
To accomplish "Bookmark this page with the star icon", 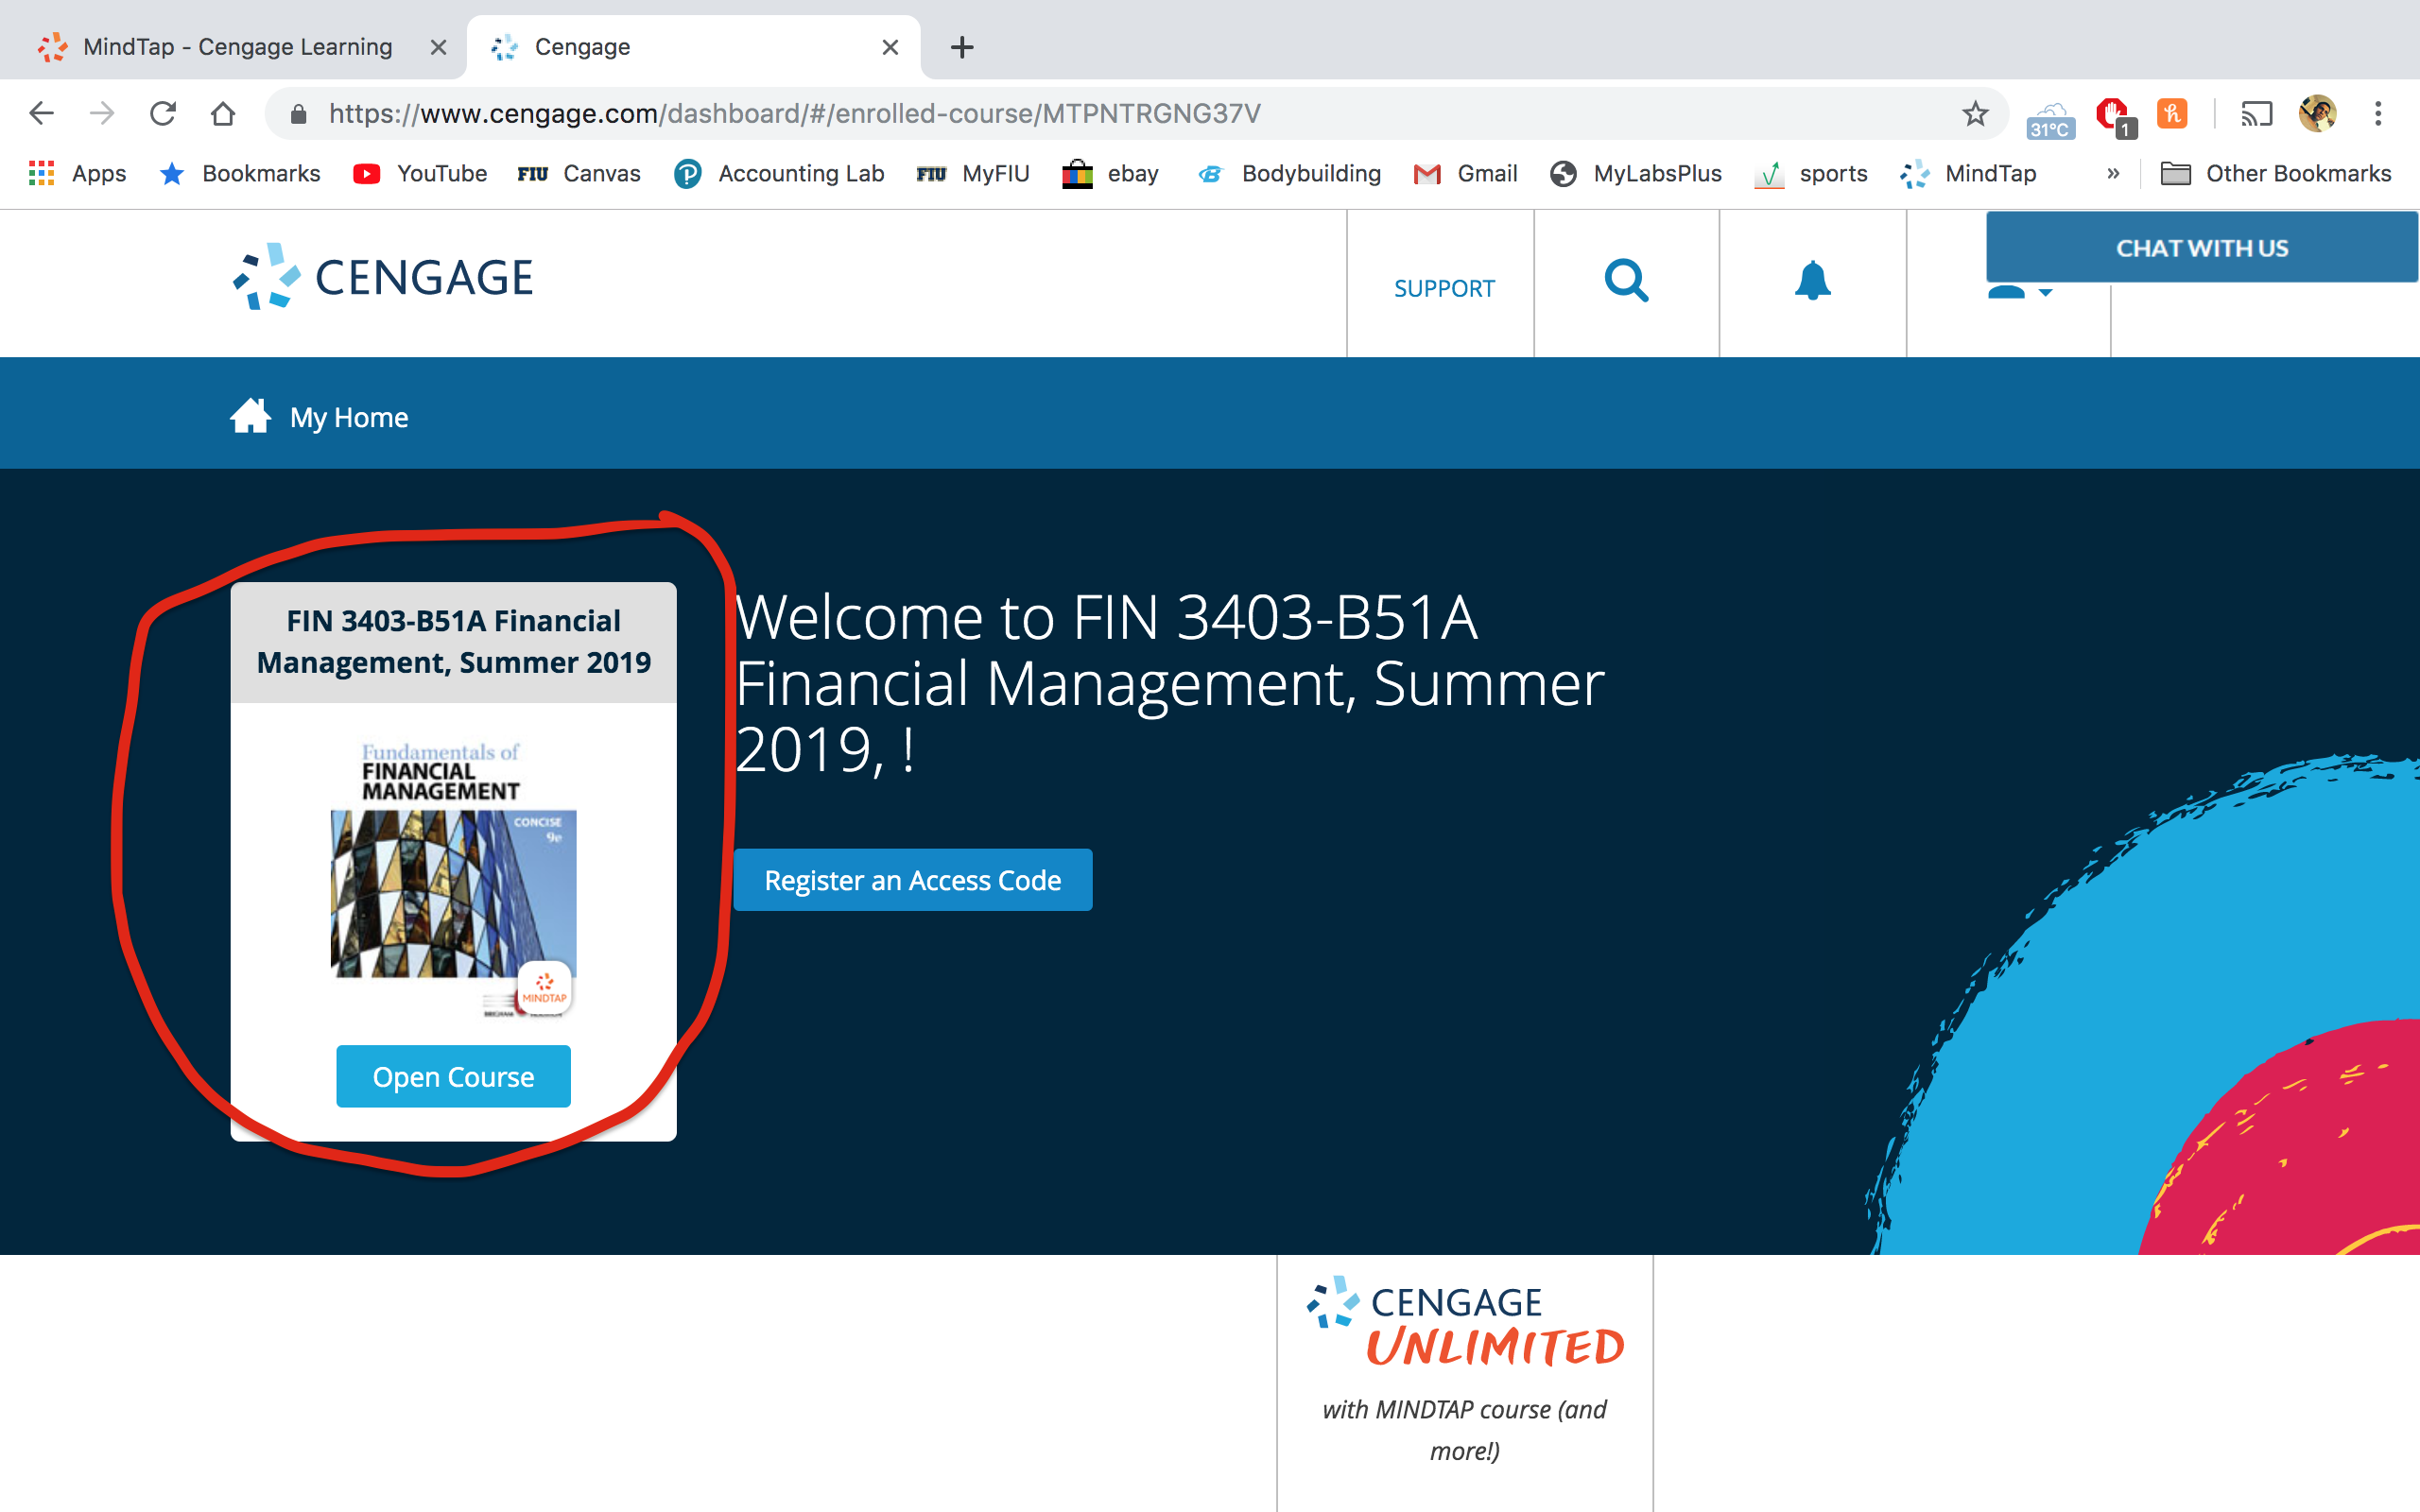I will (1975, 113).
